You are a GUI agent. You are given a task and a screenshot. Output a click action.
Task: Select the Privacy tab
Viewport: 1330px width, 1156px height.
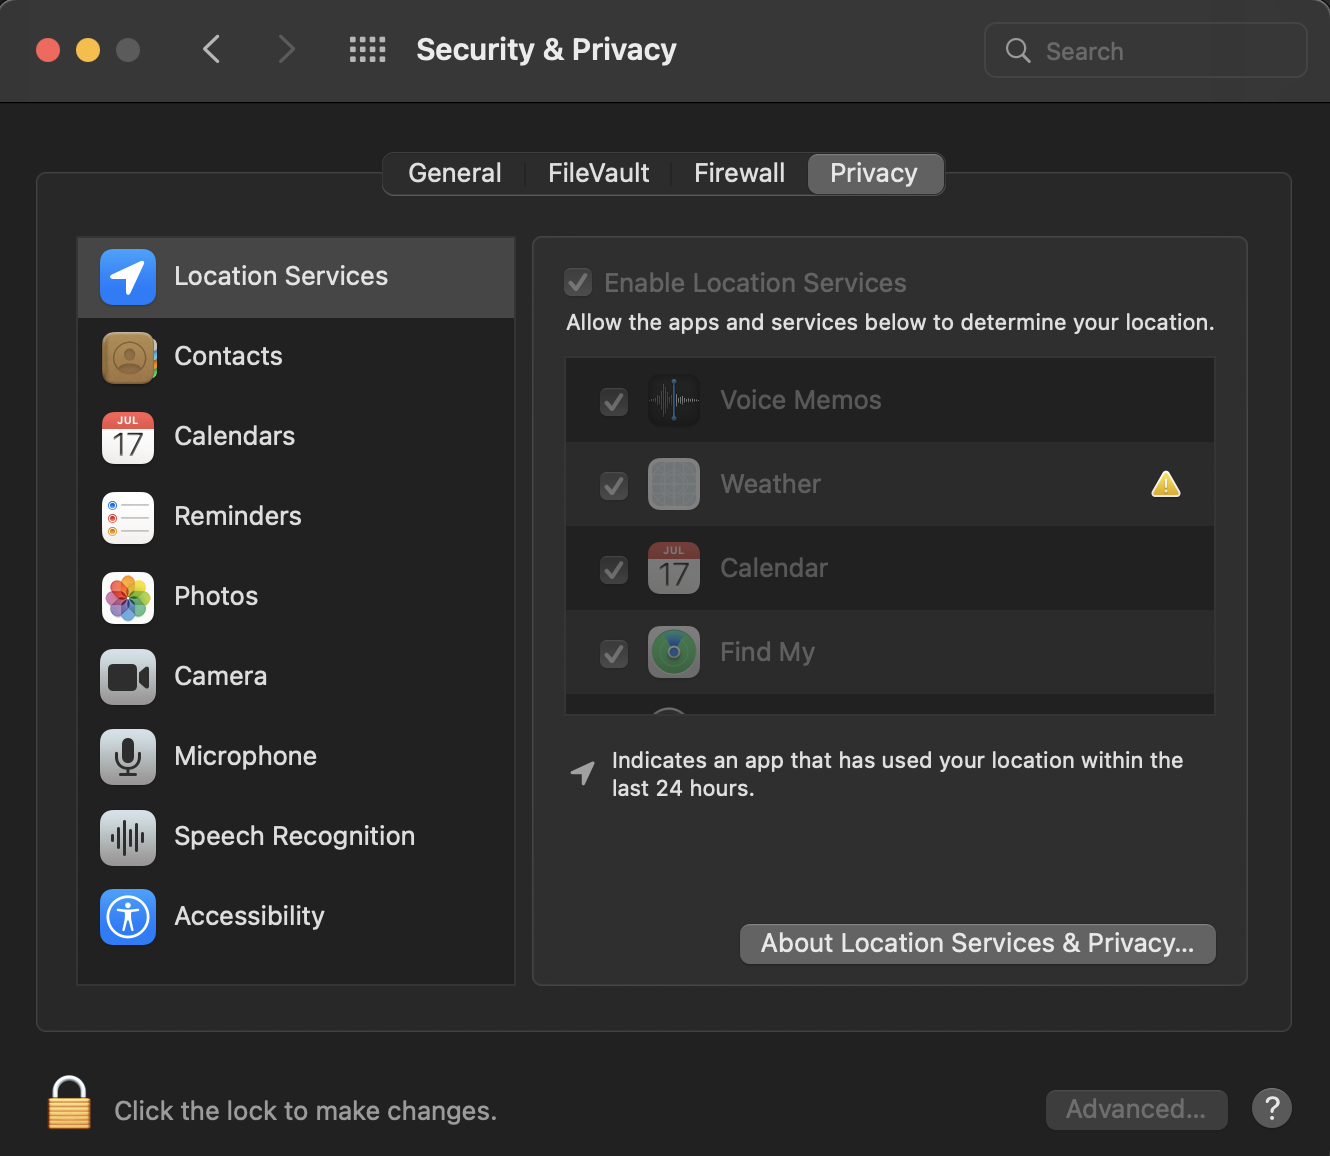[x=874, y=174]
